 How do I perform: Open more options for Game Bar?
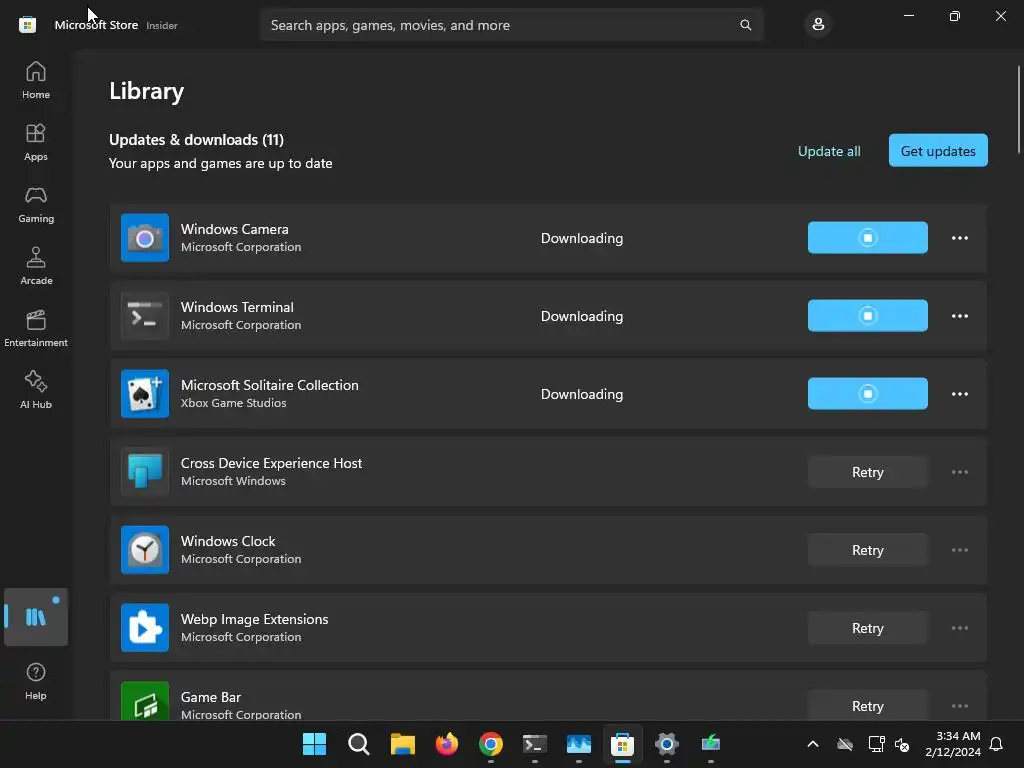click(959, 706)
